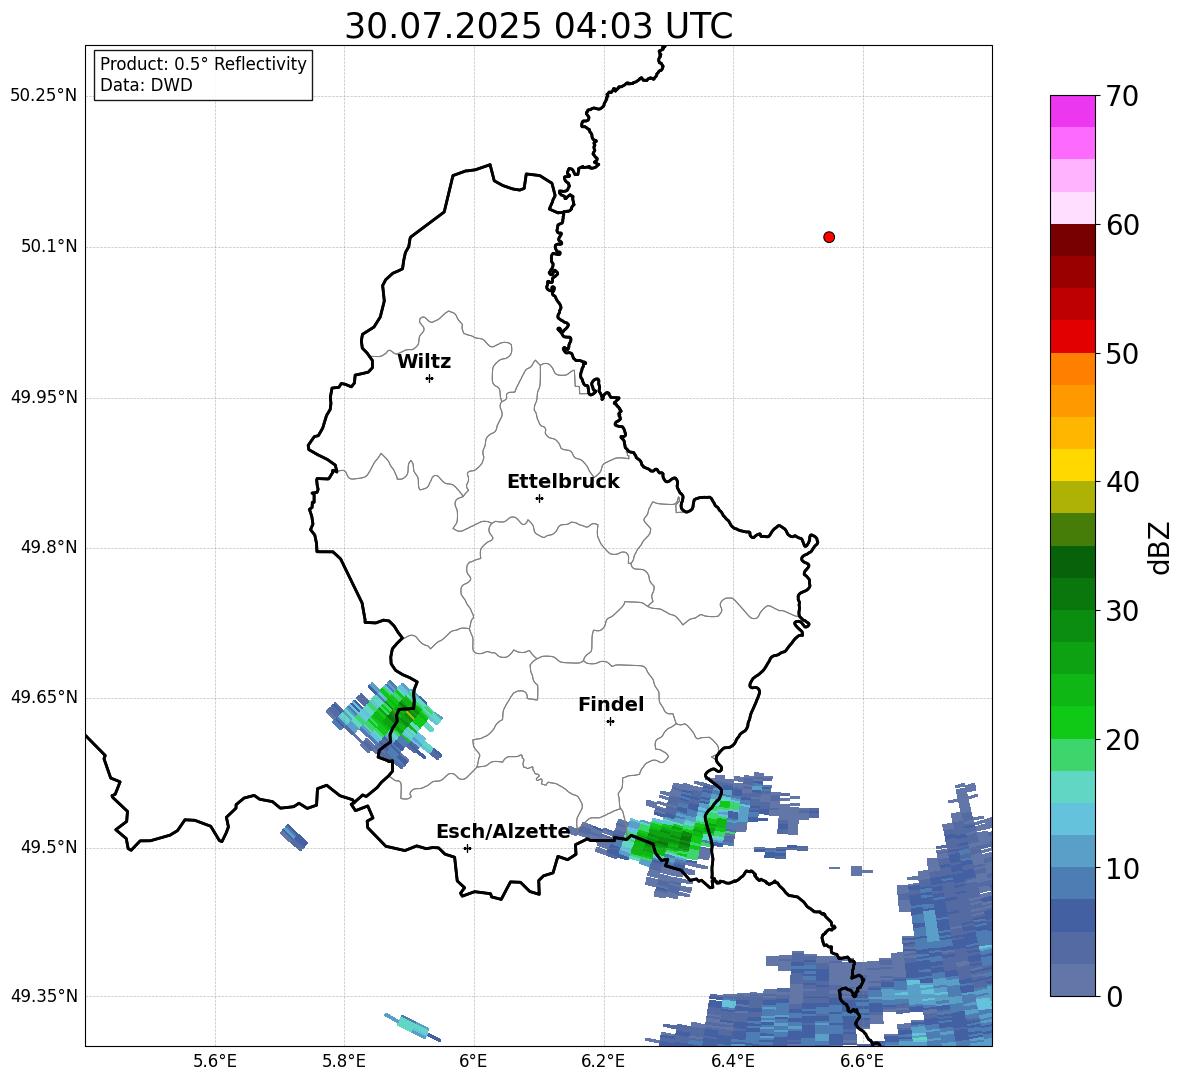Click the 6.2°E longitude label

pyautogui.click(x=603, y=1061)
